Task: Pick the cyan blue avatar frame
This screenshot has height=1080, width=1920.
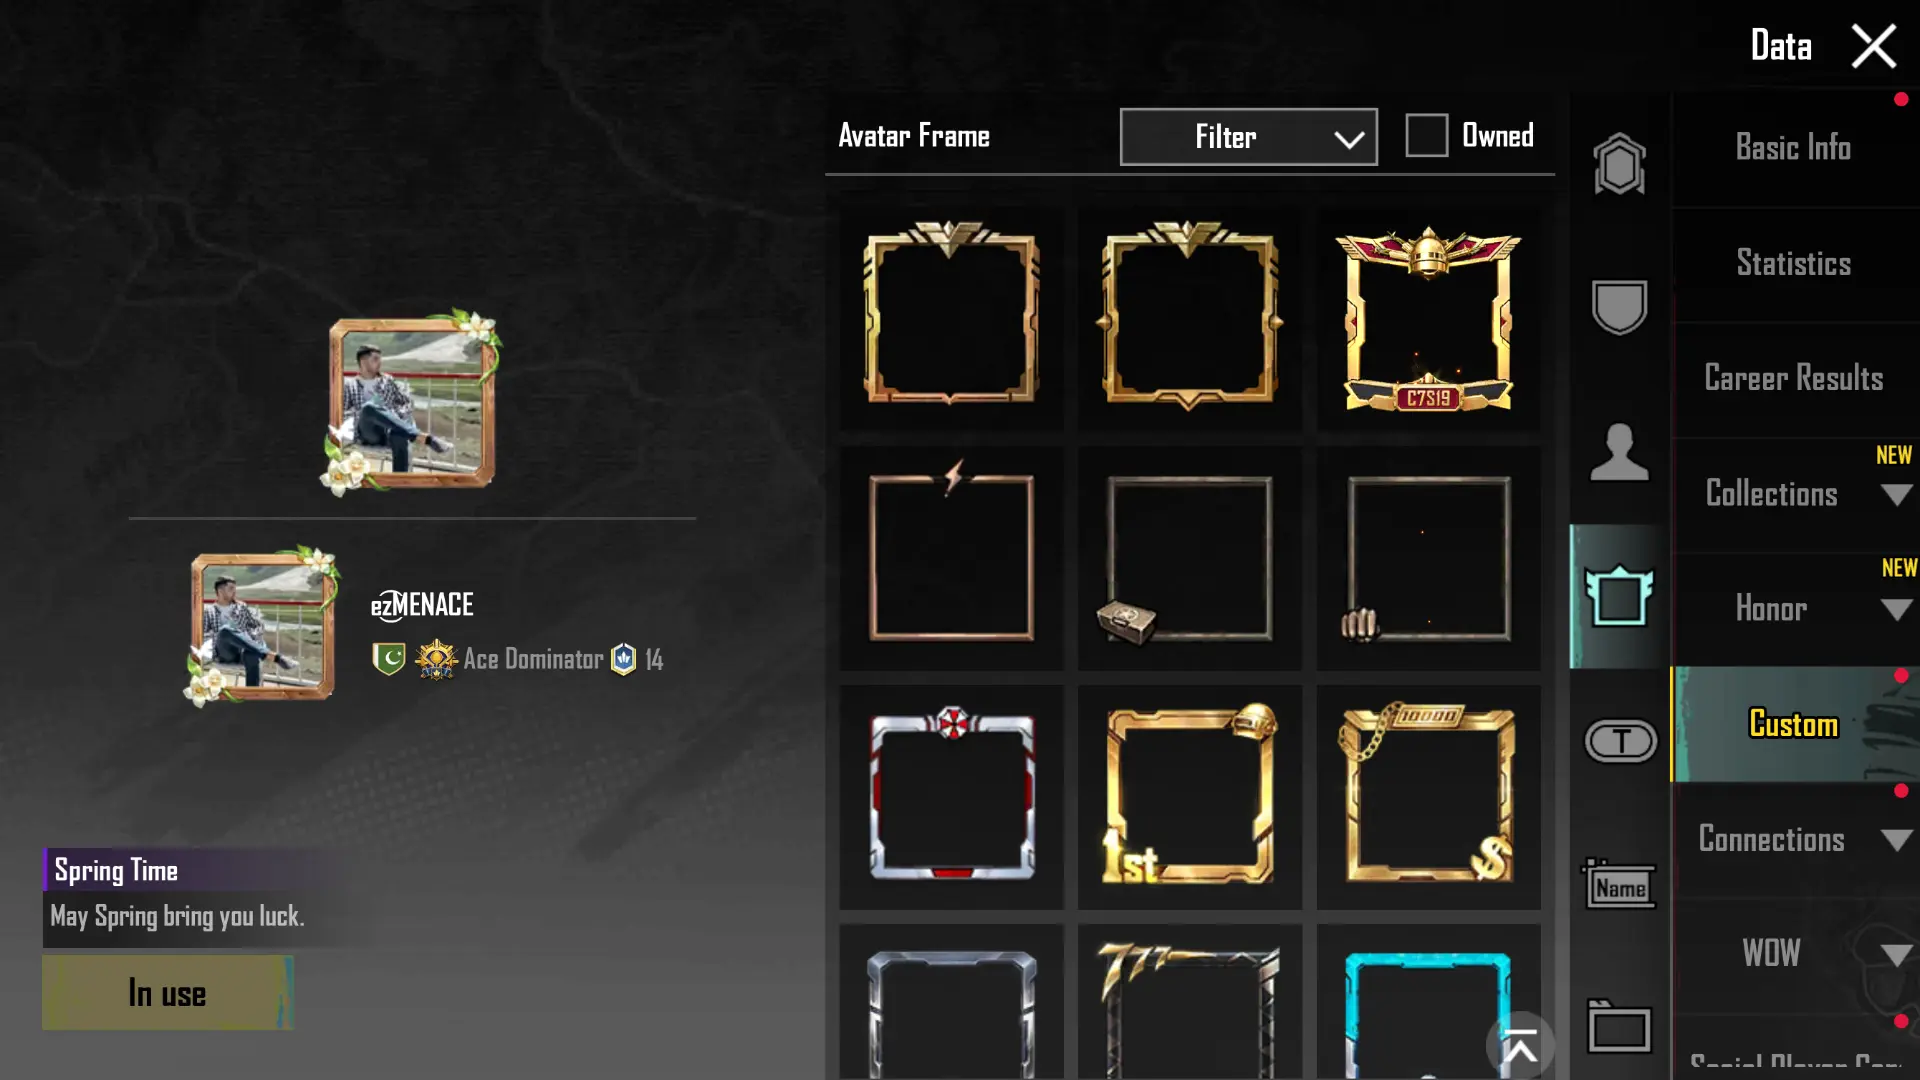Action: (1428, 1010)
